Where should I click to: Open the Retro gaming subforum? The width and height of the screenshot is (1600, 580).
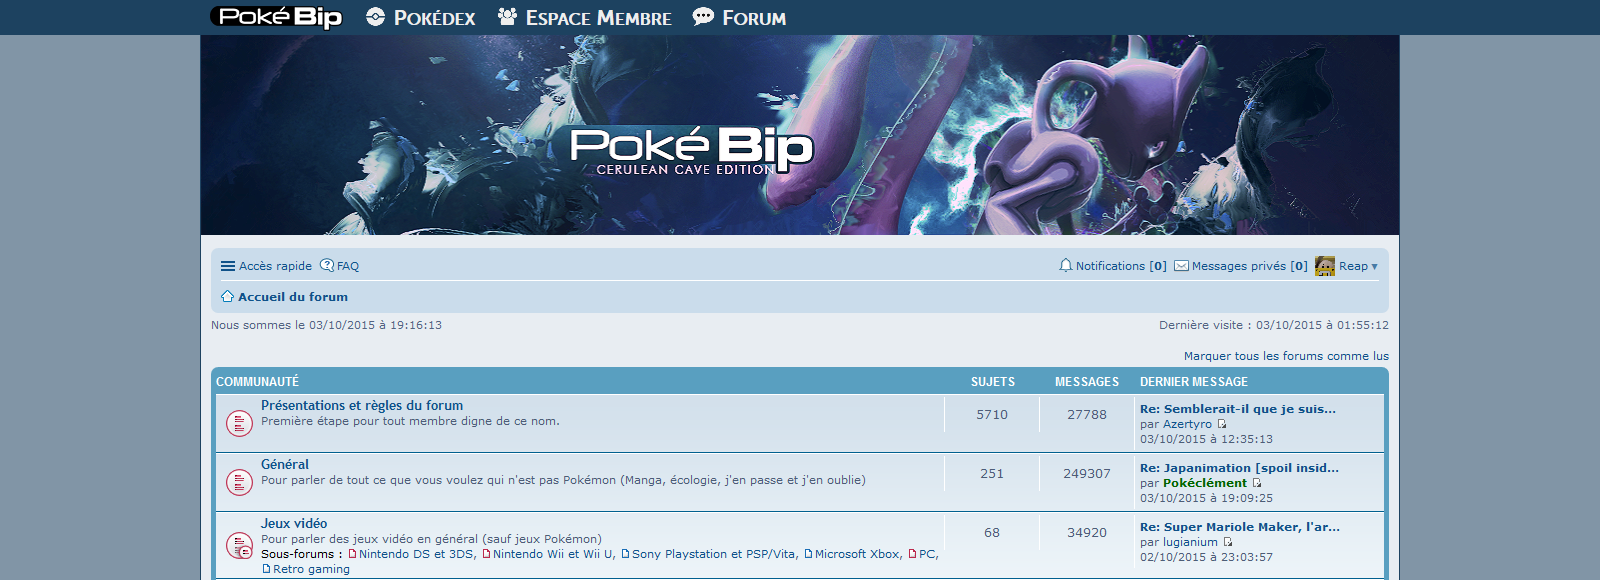coord(311,569)
